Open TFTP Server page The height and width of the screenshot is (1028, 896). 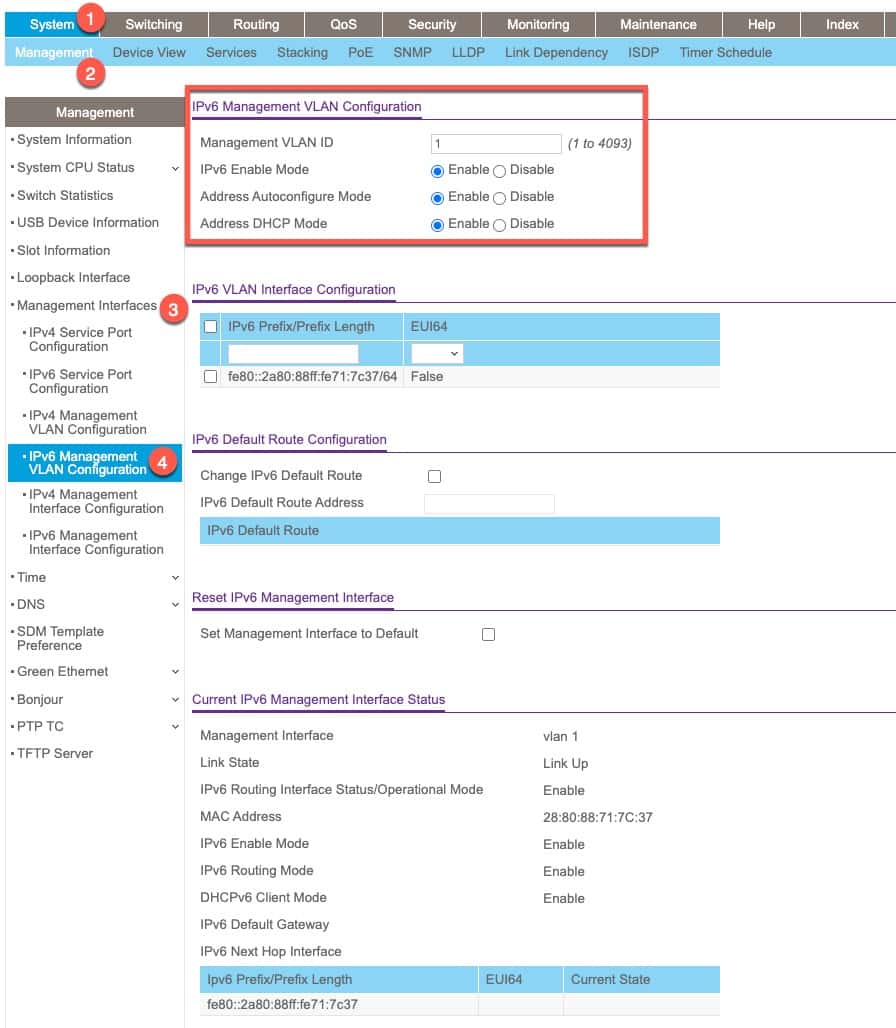55,754
